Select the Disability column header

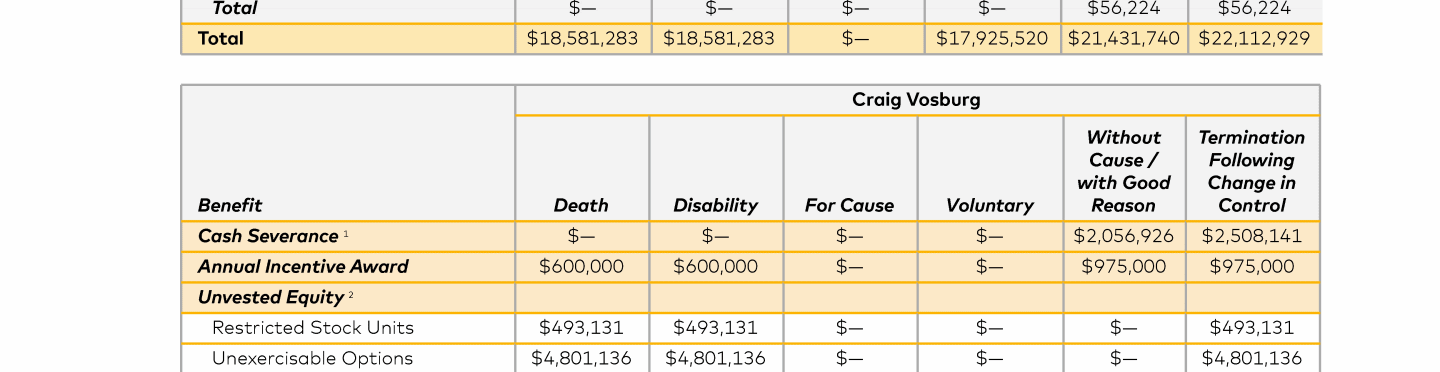(x=715, y=205)
